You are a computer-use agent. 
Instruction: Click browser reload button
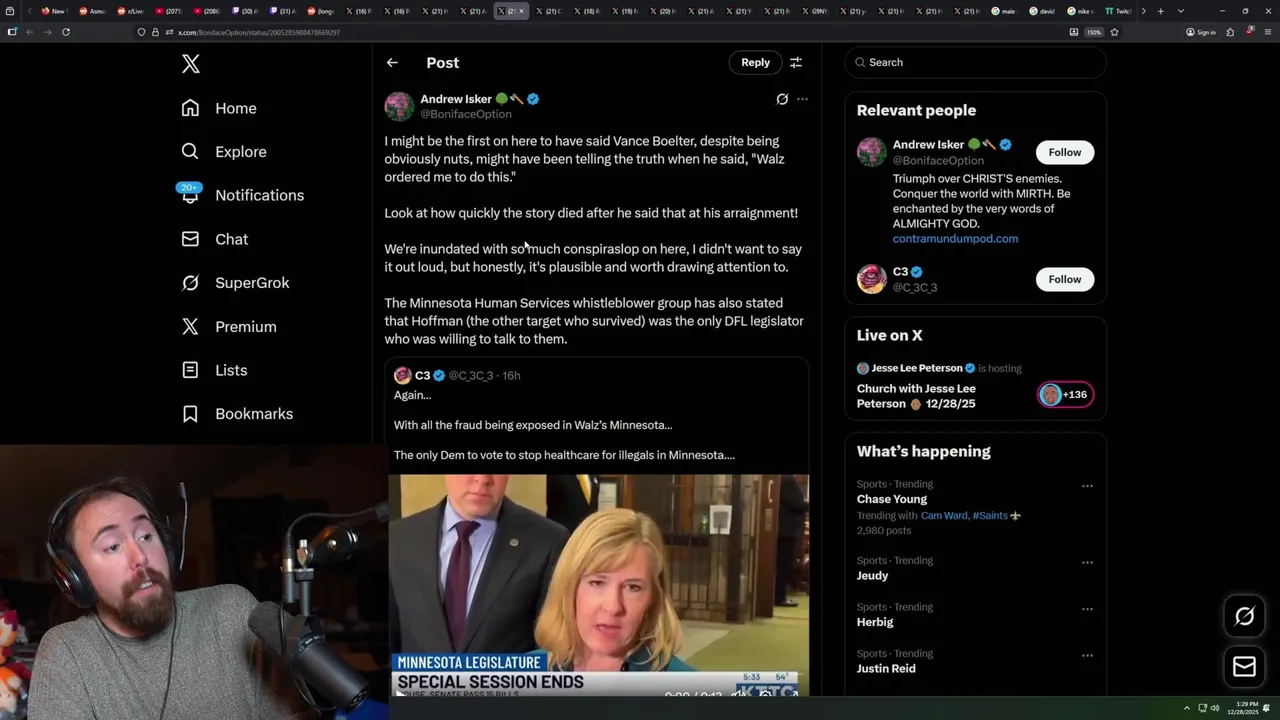(66, 32)
